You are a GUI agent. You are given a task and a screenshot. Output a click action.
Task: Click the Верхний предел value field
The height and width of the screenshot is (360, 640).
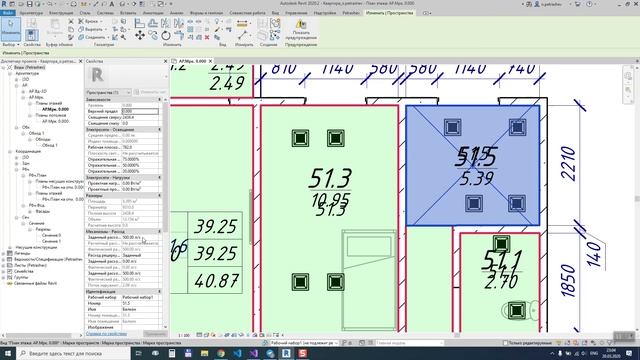tap(140, 111)
